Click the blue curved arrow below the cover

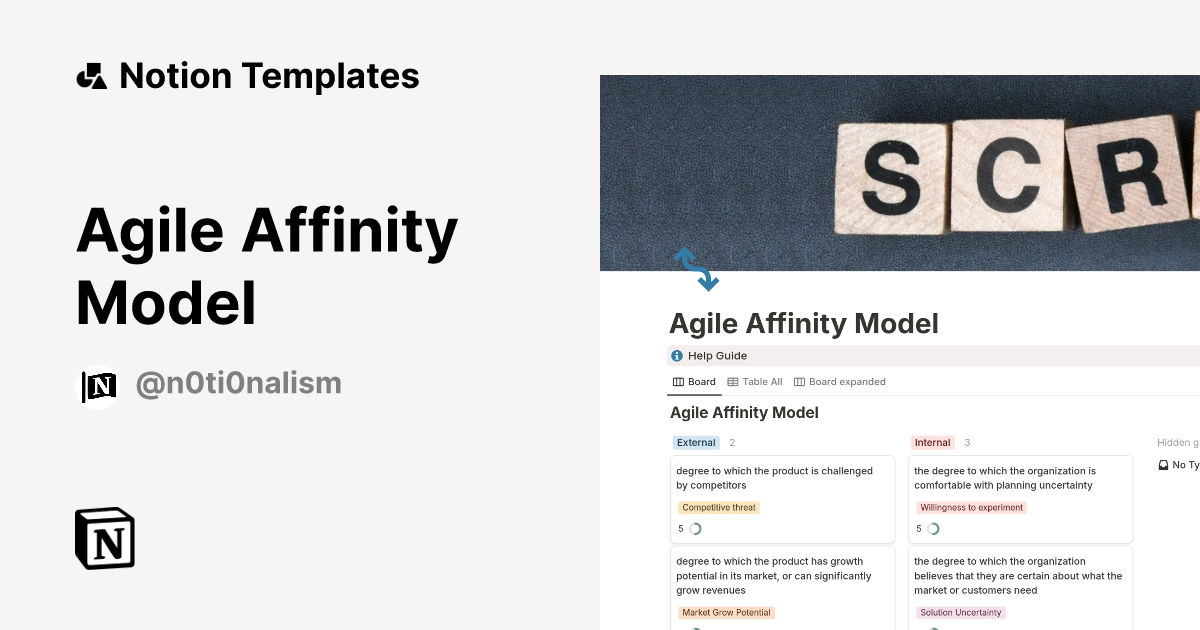(696, 268)
